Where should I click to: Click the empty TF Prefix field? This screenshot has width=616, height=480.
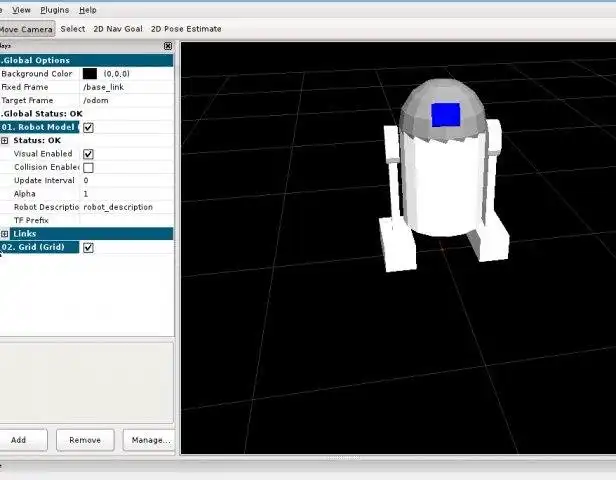[x=127, y=221]
